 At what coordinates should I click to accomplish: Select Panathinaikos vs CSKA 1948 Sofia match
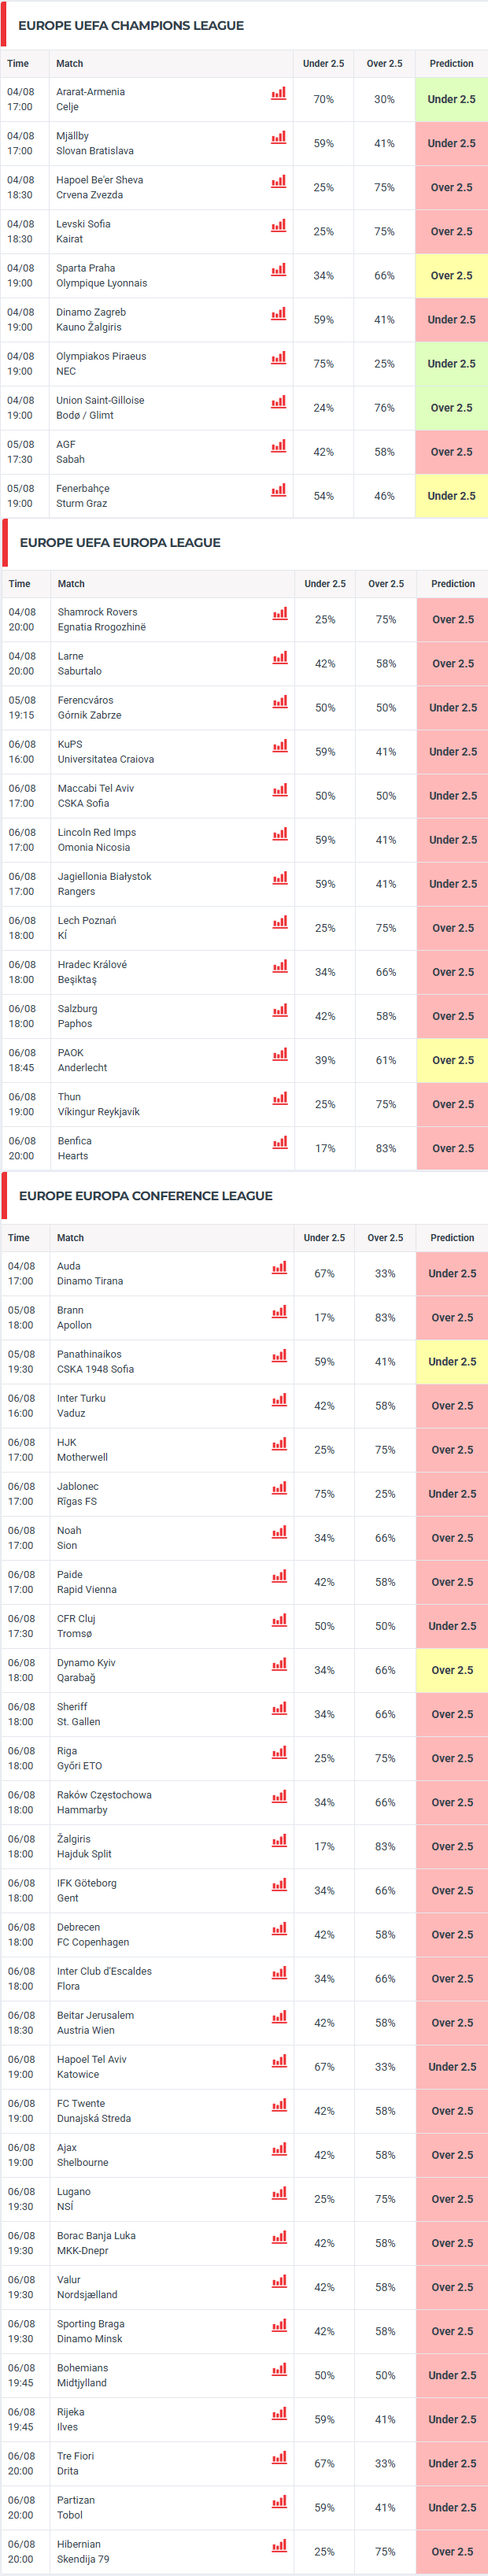pyautogui.click(x=95, y=1362)
